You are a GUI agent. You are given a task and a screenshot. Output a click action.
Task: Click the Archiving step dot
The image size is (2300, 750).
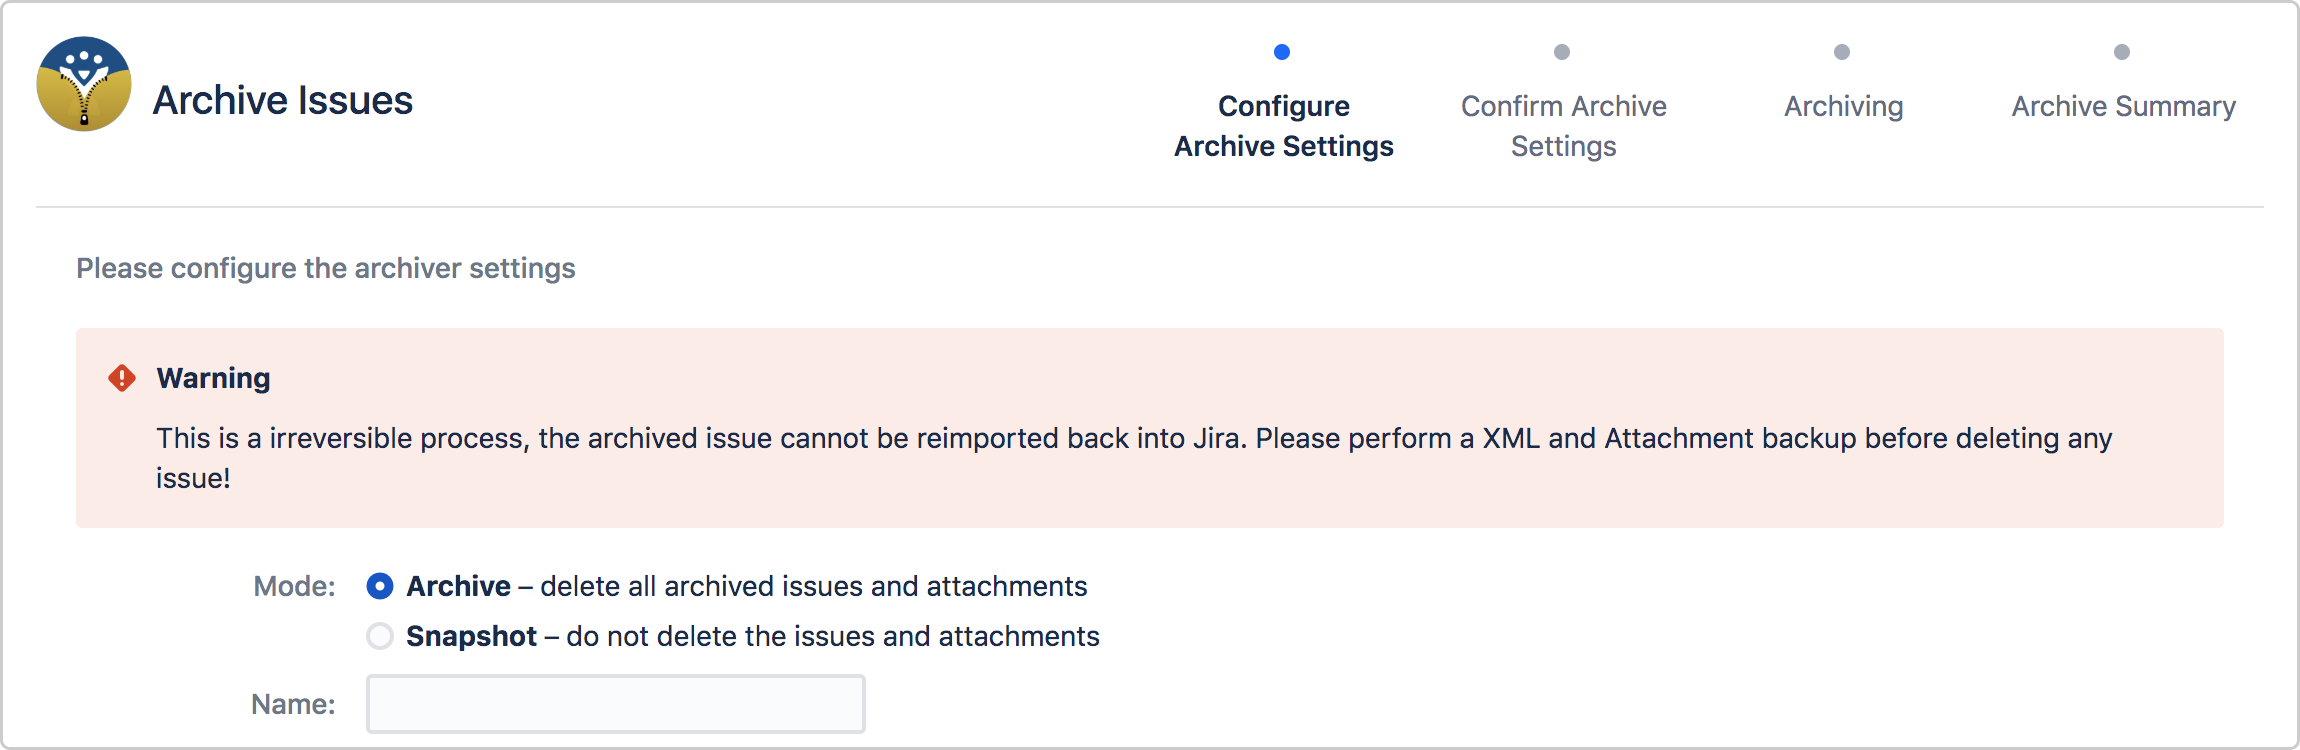[1842, 52]
